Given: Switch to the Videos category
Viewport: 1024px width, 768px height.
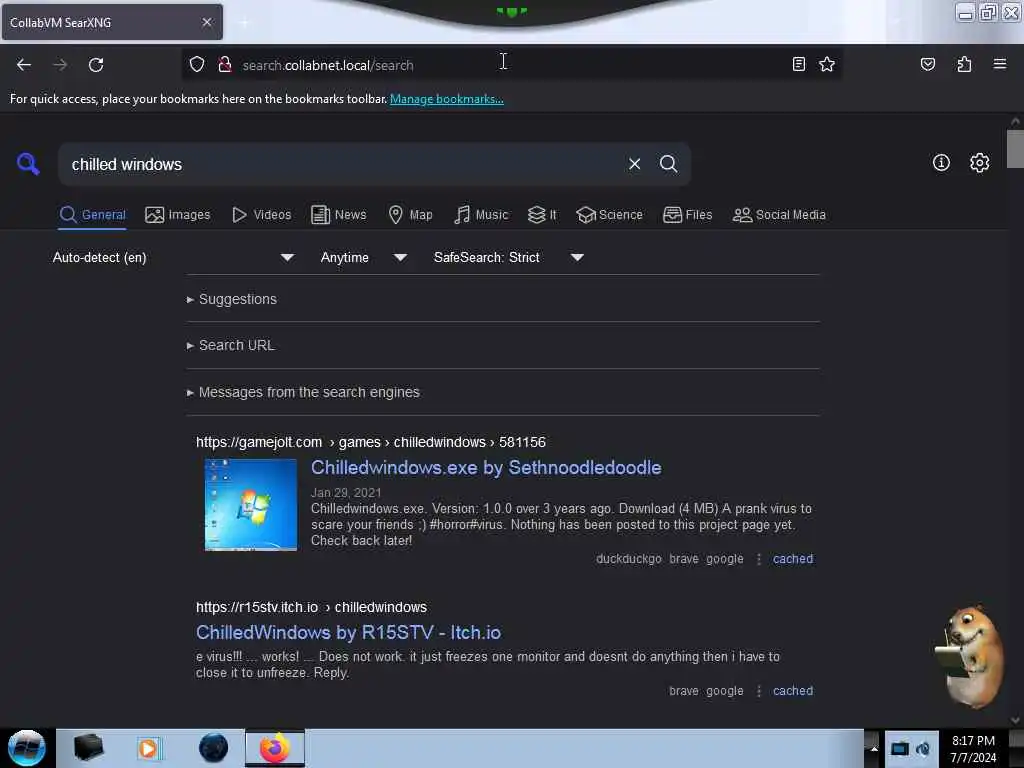Looking at the screenshot, I should [x=261, y=215].
